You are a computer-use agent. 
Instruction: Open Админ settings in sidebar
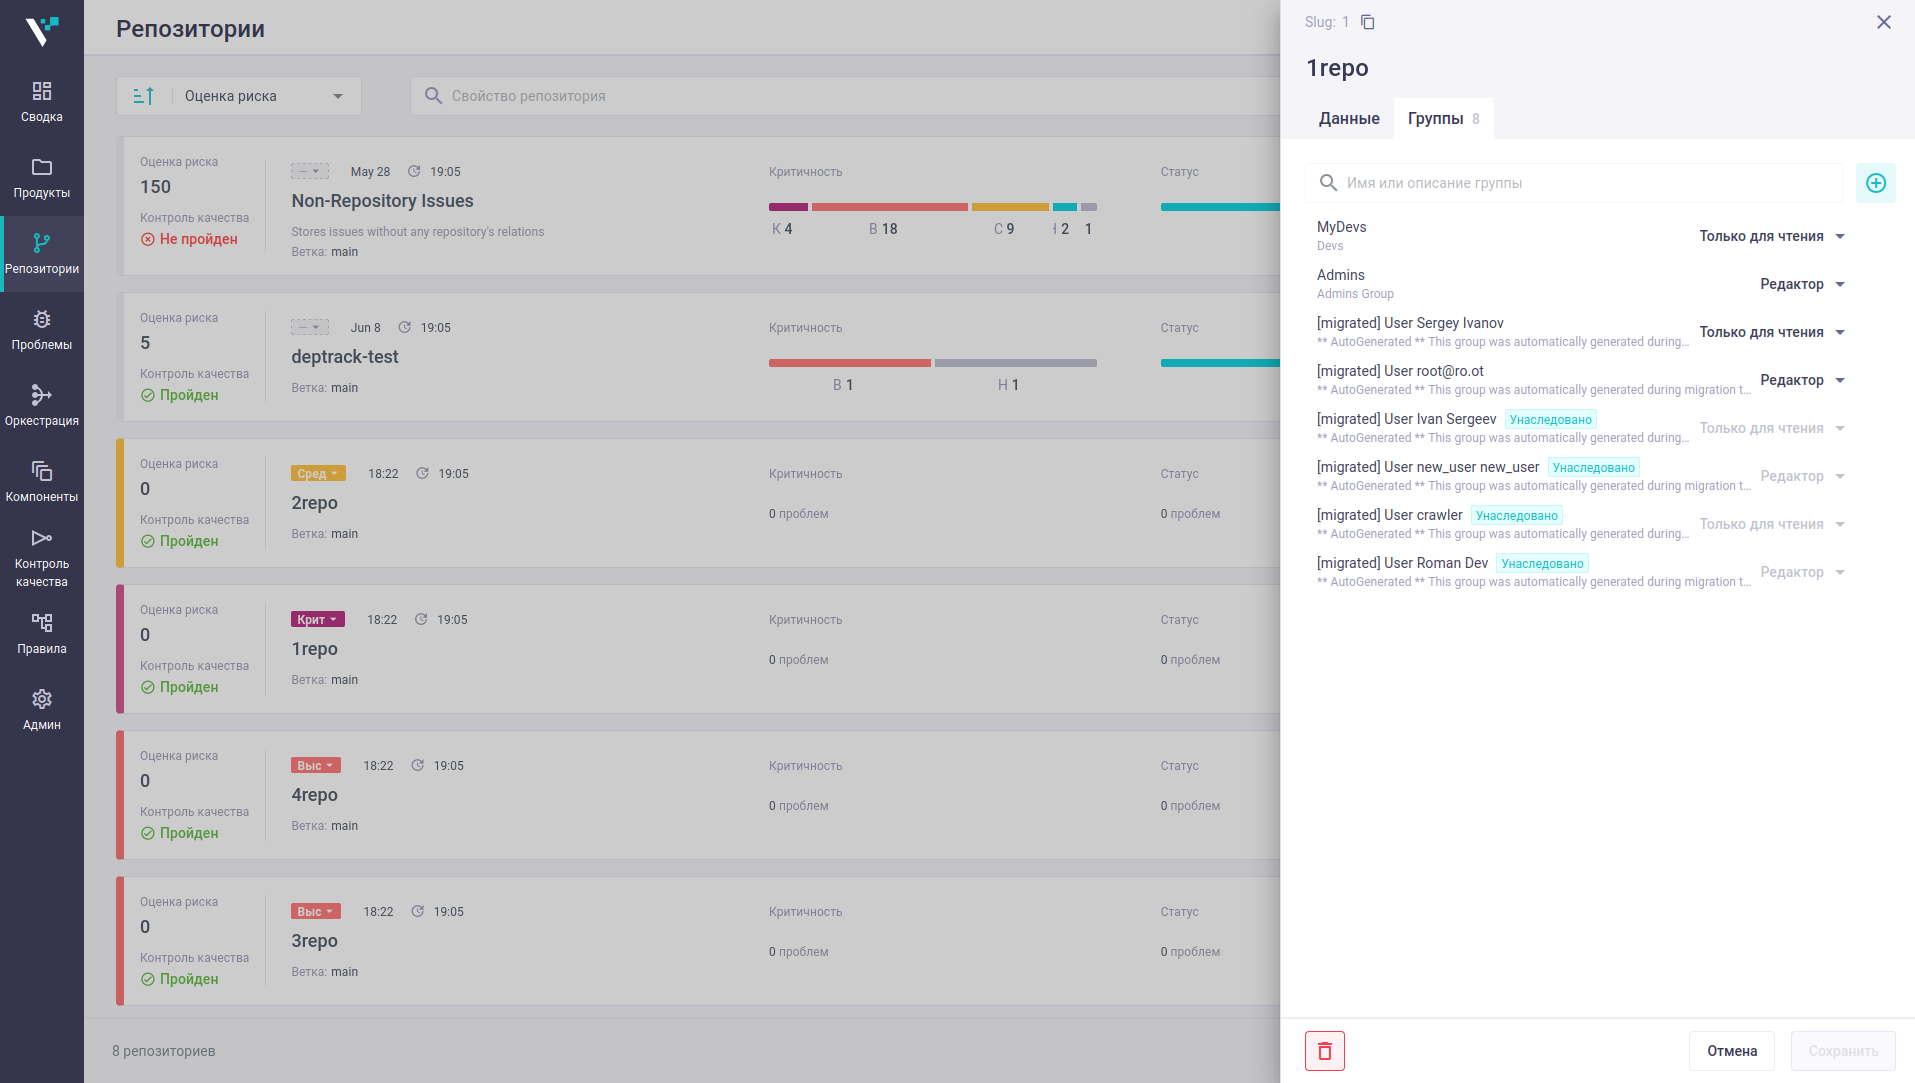tap(42, 710)
